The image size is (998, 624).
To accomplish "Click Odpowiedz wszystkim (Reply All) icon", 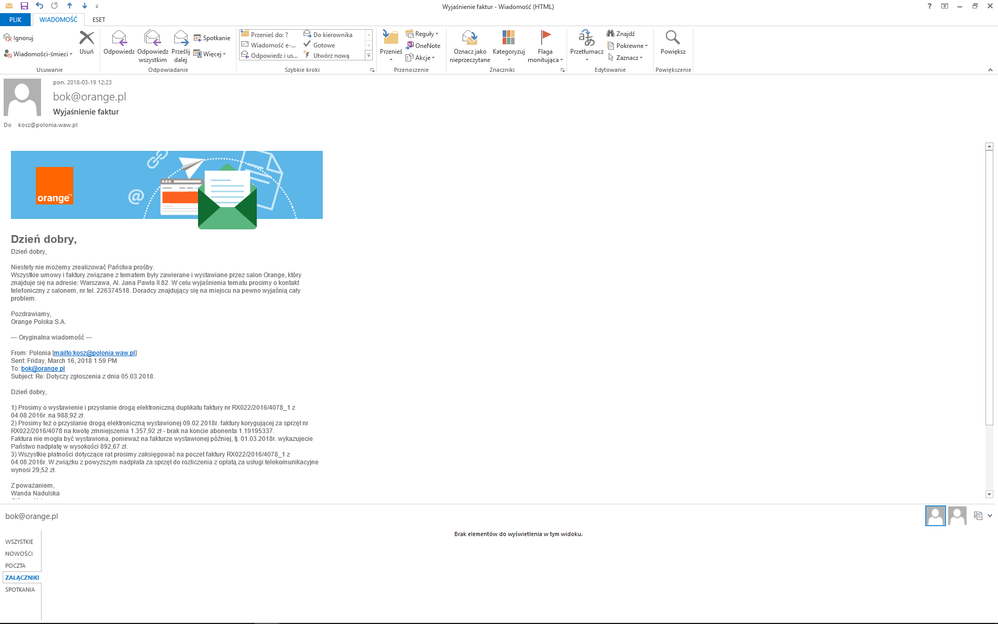I will click(x=152, y=44).
